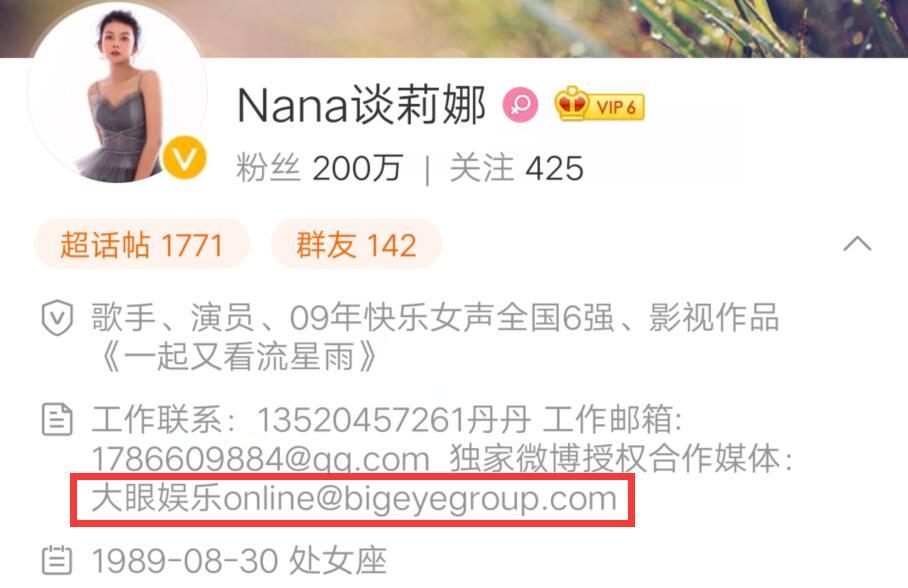Click the document bio icon
908x588 pixels.
(x=57, y=420)
